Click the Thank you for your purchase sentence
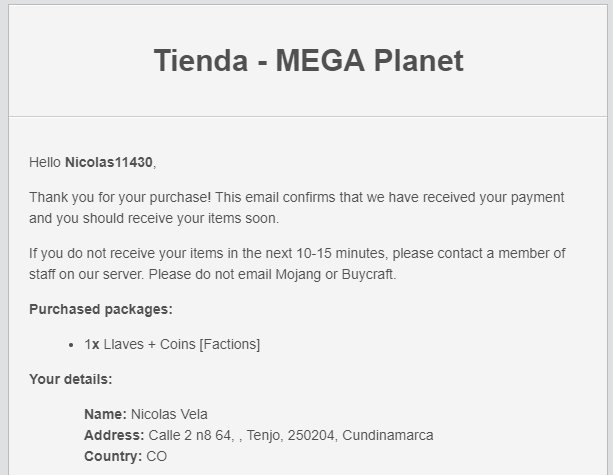This screenshot has height=475, width=613. coord(120,197)
